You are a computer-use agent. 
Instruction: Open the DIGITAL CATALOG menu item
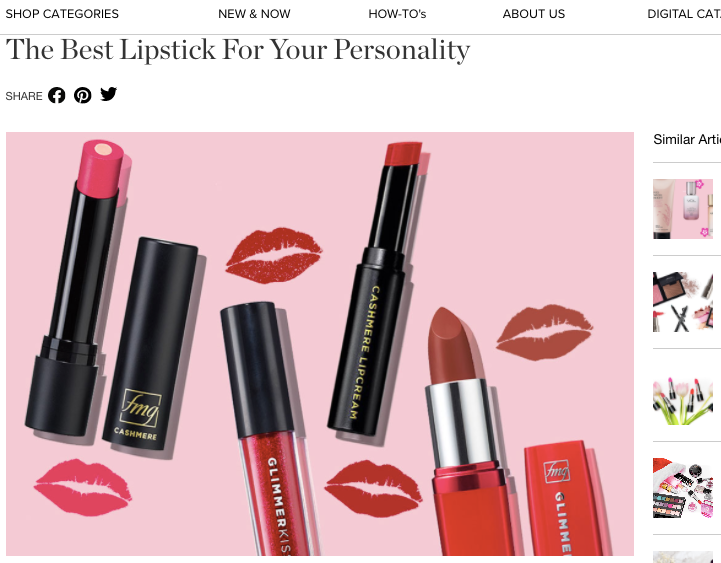(684, 14)
